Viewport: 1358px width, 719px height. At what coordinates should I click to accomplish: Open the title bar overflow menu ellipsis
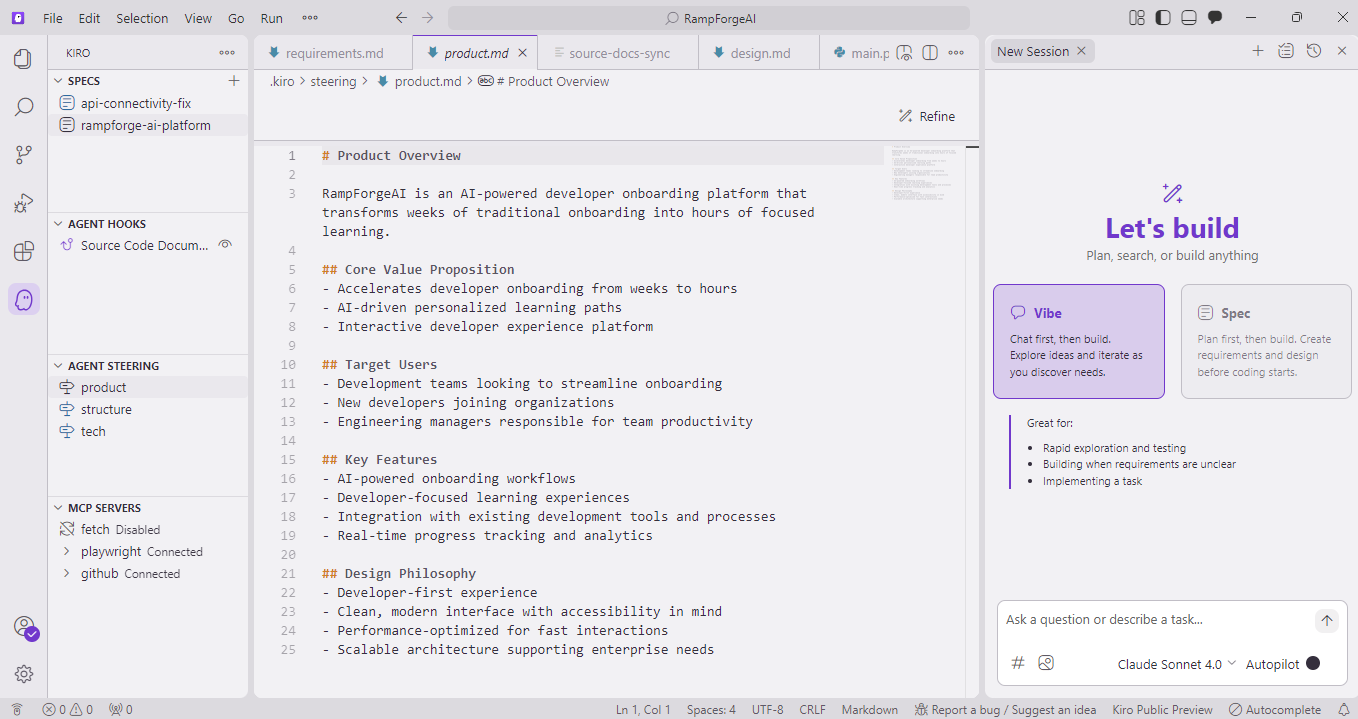(x=310, y=18)
